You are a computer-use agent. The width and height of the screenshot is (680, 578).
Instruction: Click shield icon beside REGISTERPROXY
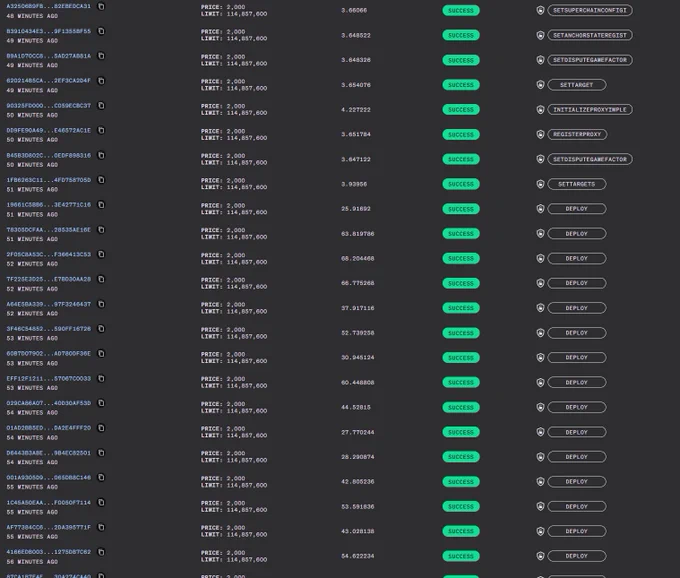click(x=540, y=134)
